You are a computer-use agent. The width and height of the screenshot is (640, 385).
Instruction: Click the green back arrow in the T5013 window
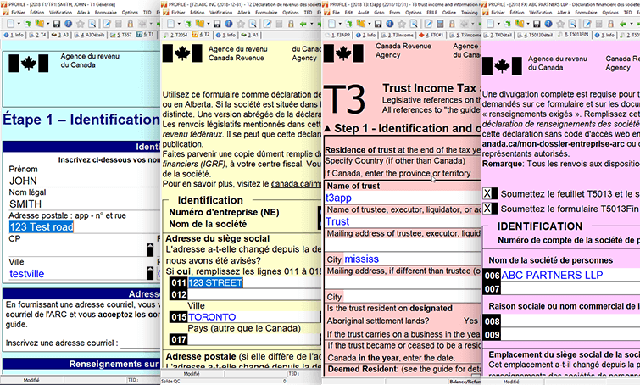[x=623, y=24]
